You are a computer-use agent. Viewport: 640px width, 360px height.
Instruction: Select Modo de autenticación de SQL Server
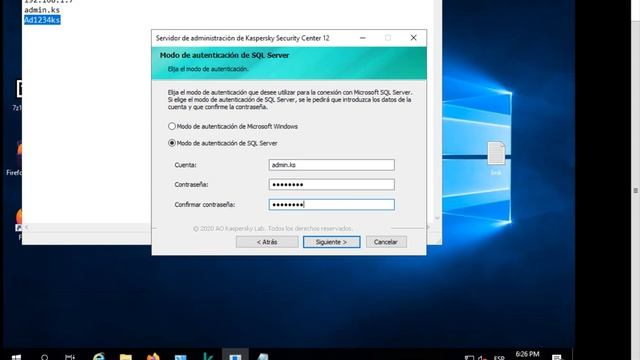pyautogui.click(x=223, y=143)
